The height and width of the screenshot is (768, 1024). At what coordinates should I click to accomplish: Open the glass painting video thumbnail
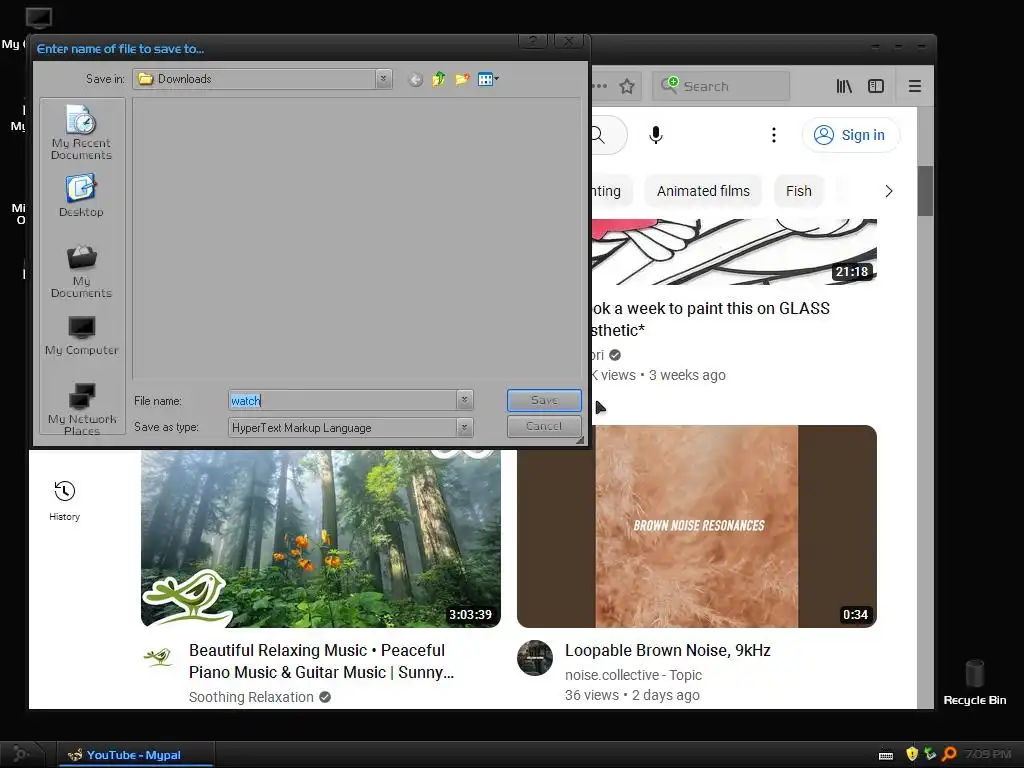[x=734, y=251]
